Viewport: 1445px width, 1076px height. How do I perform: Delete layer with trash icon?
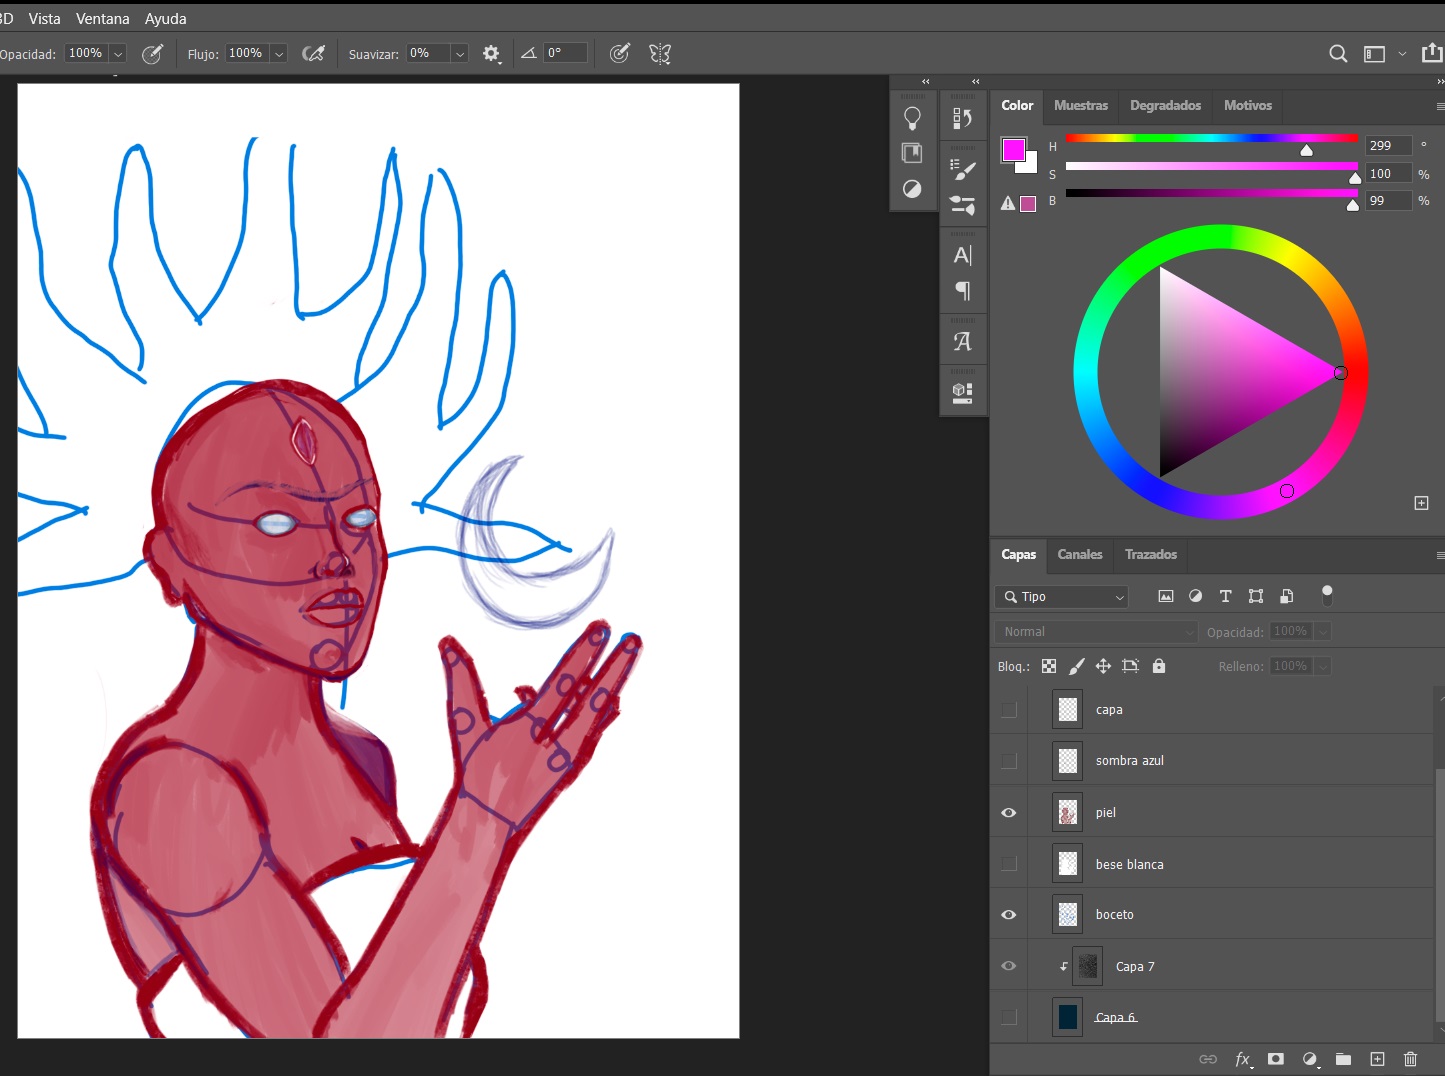click(1411, 1059)
